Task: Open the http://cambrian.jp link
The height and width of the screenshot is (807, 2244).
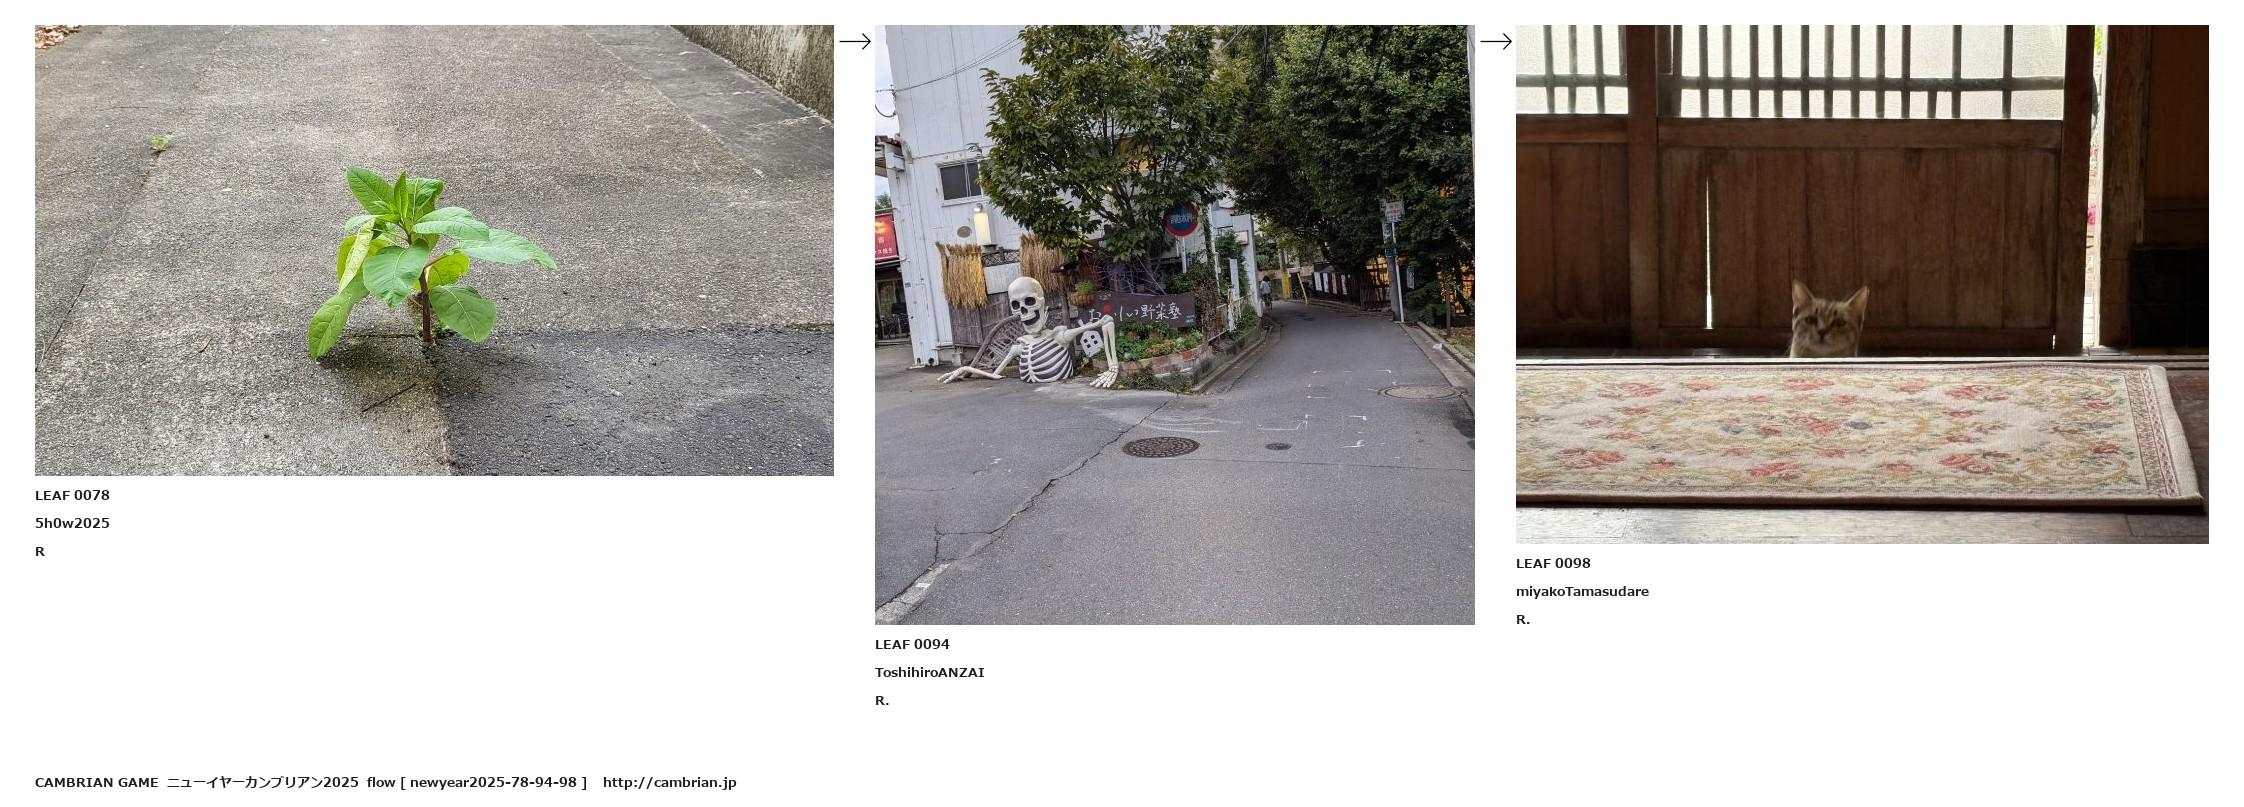Action: (x=669, y=782)
